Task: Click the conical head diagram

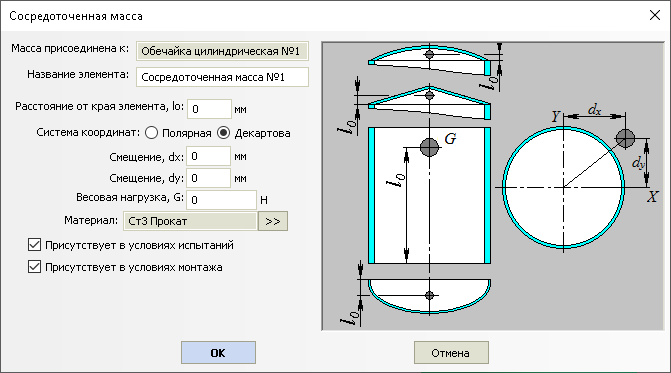Action: [429, 103]
